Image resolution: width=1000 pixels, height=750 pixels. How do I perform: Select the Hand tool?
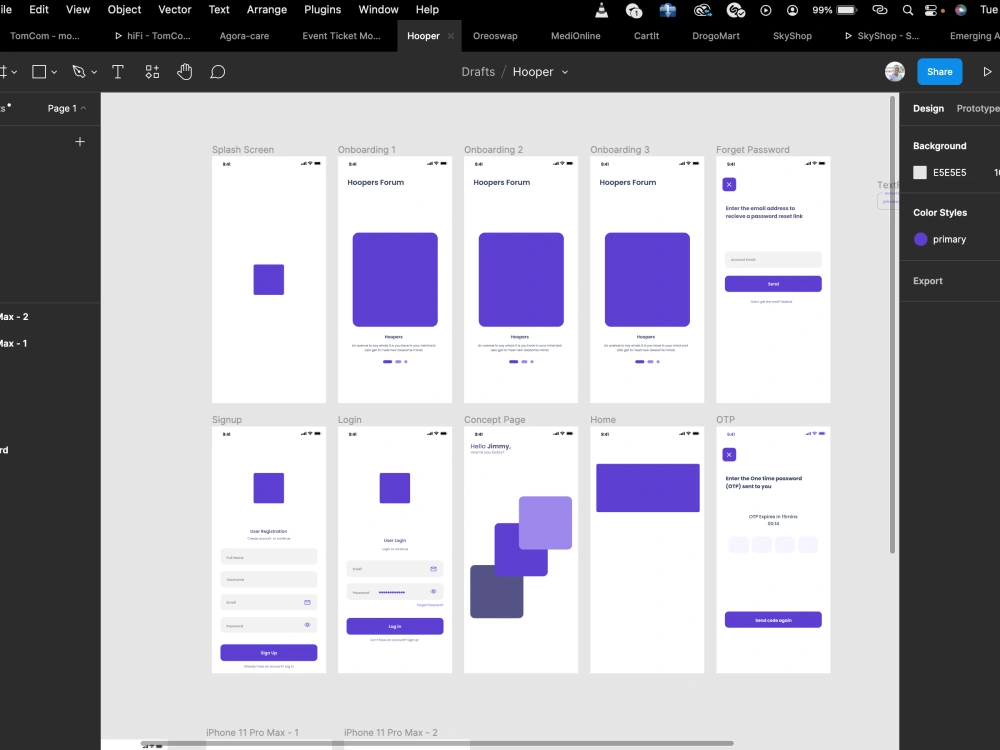184,72
